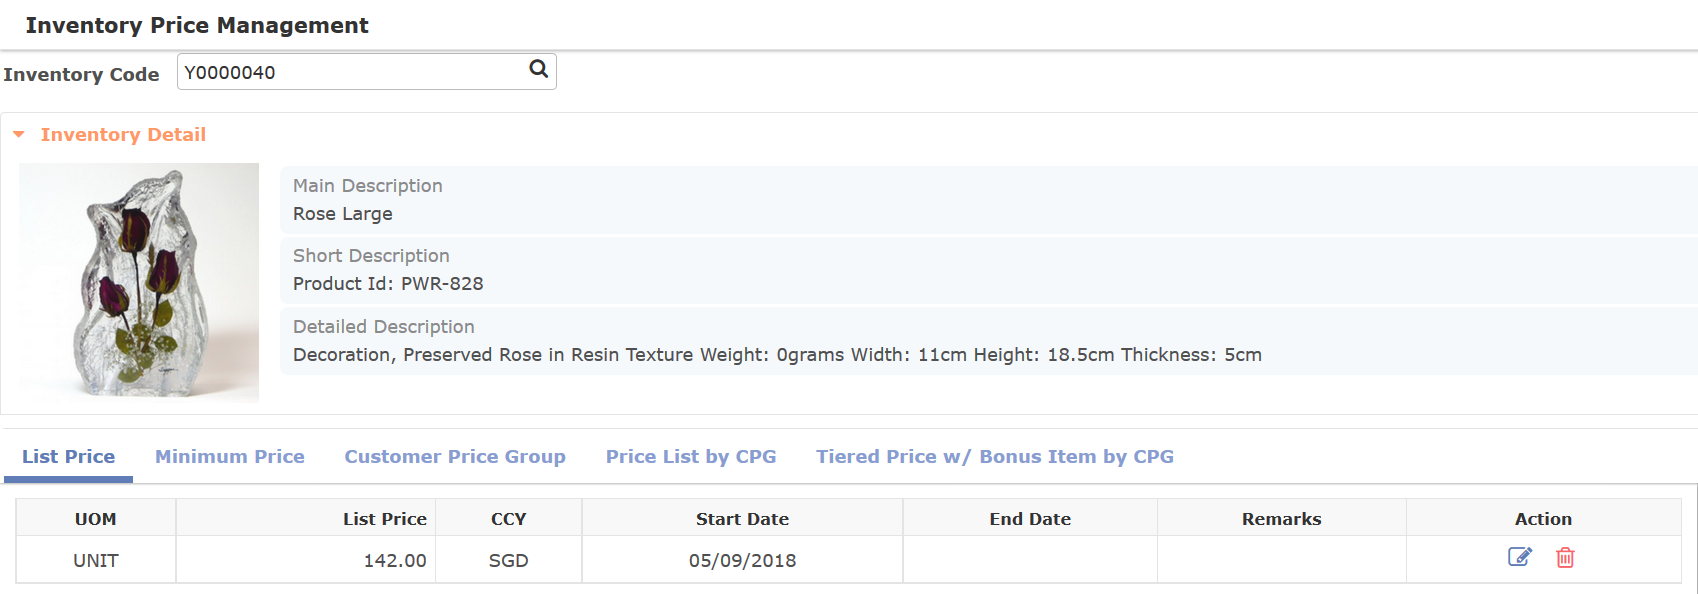
Task: Go to the Price List by CPG tab
Action: click(x=691, y=457)
